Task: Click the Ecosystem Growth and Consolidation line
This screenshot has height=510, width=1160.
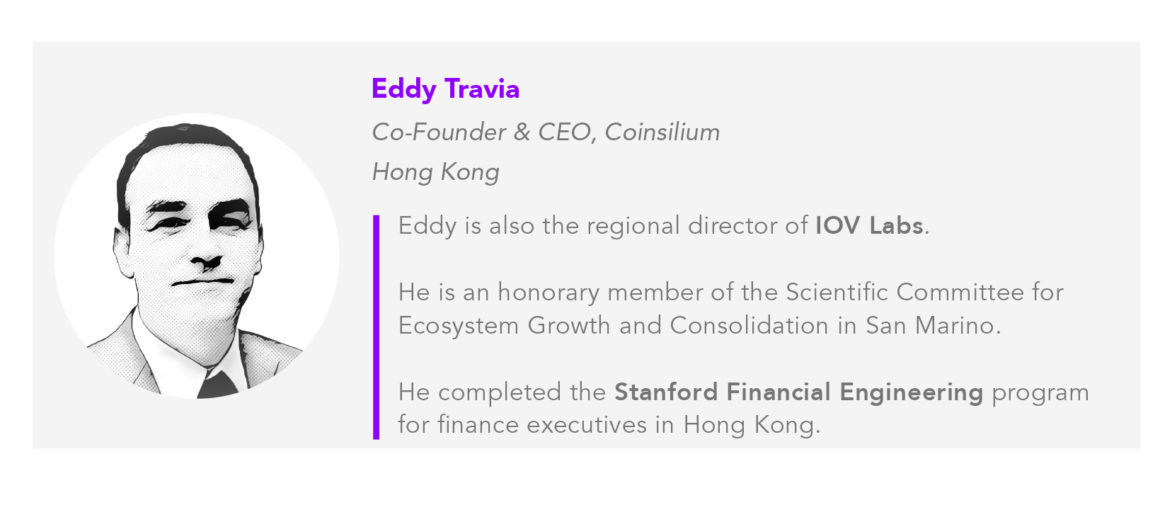Action: (x=699, y=326)
